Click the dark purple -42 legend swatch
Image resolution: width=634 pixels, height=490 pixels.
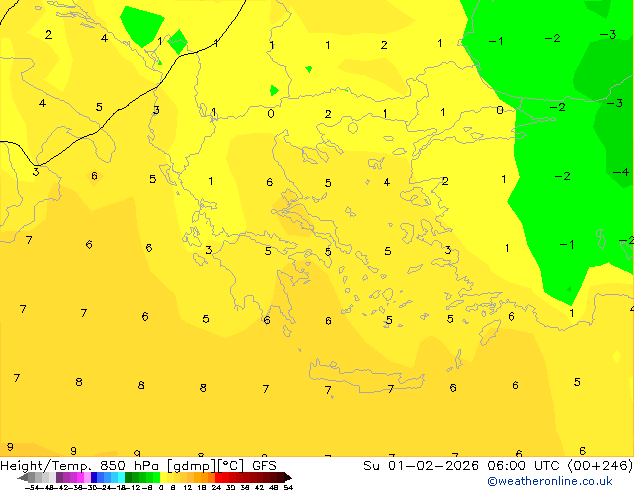[x=59, y=477]
